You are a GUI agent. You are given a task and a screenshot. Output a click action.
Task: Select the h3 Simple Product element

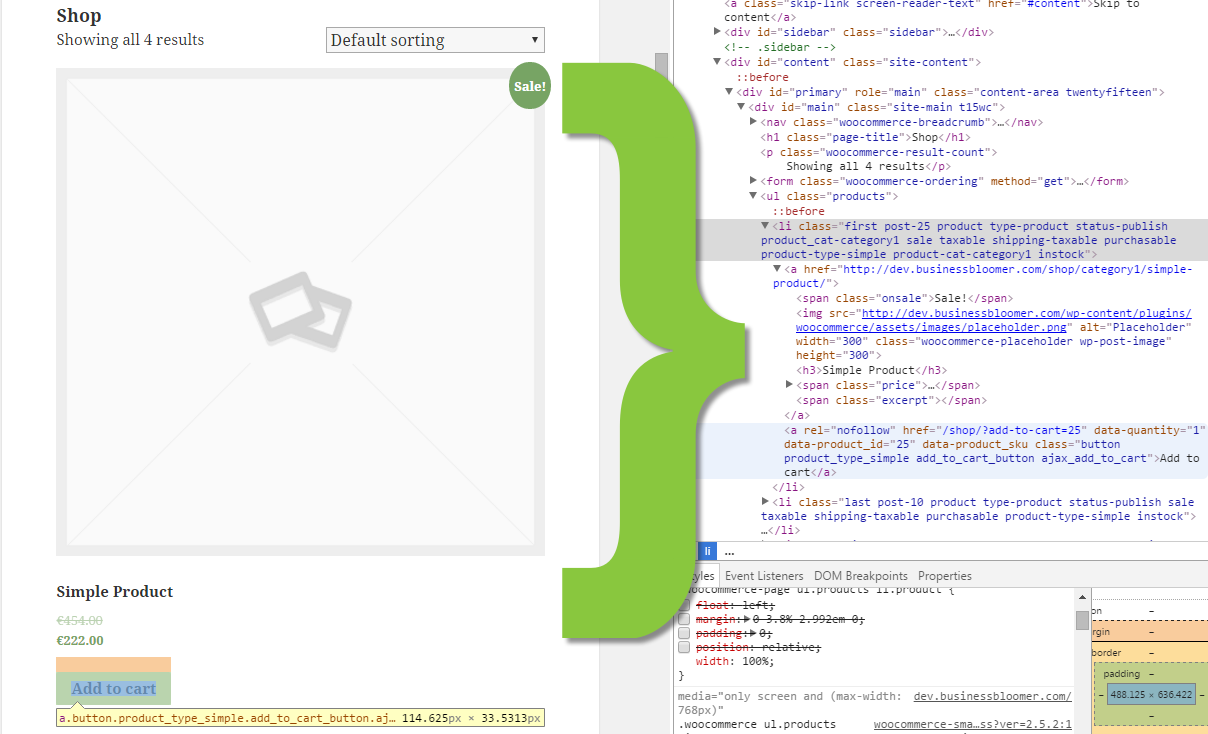872,370
